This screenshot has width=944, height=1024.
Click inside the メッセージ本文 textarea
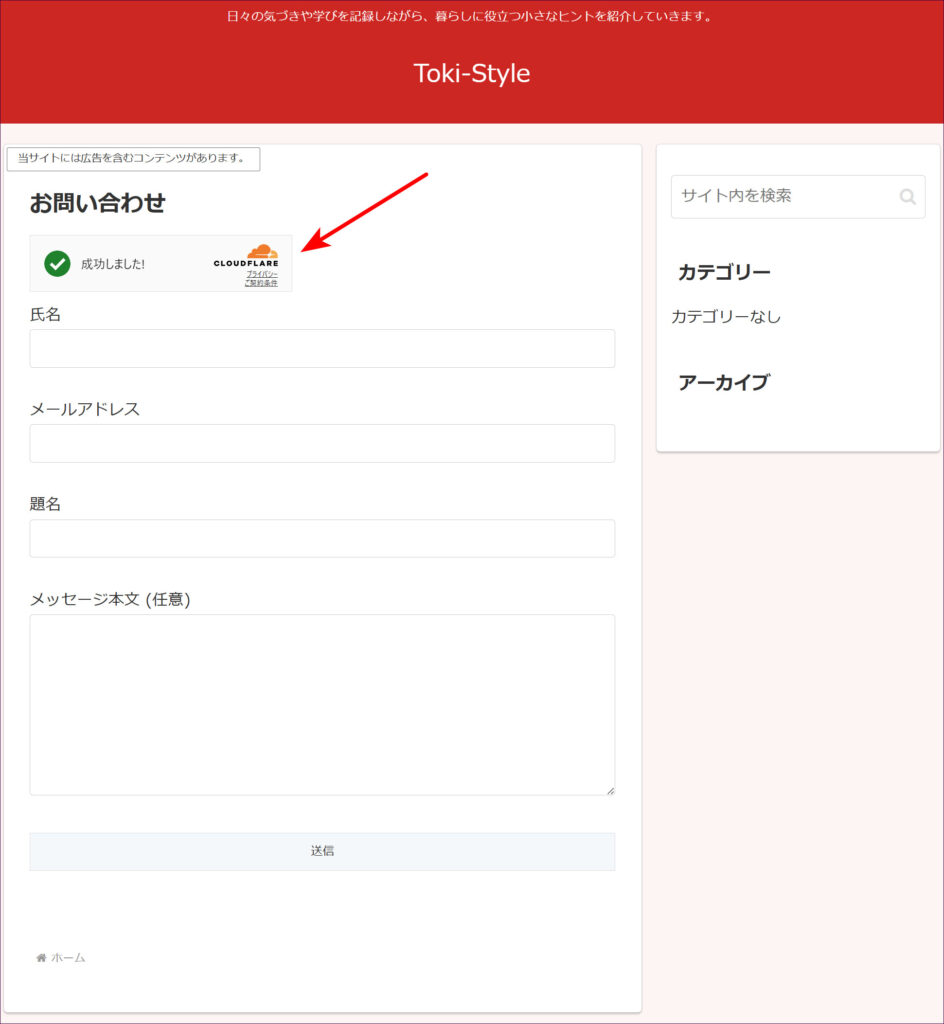tap(322, 704)
